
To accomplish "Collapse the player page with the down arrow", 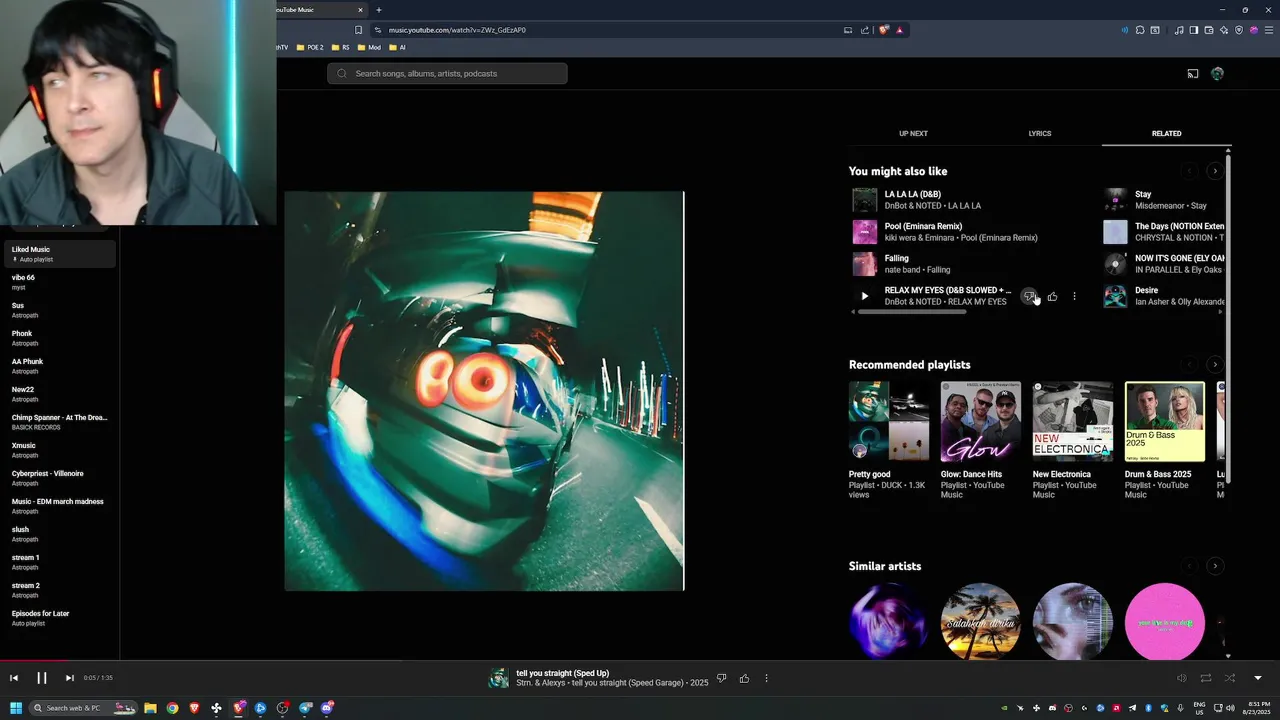I will click(x=1258, y=678).
